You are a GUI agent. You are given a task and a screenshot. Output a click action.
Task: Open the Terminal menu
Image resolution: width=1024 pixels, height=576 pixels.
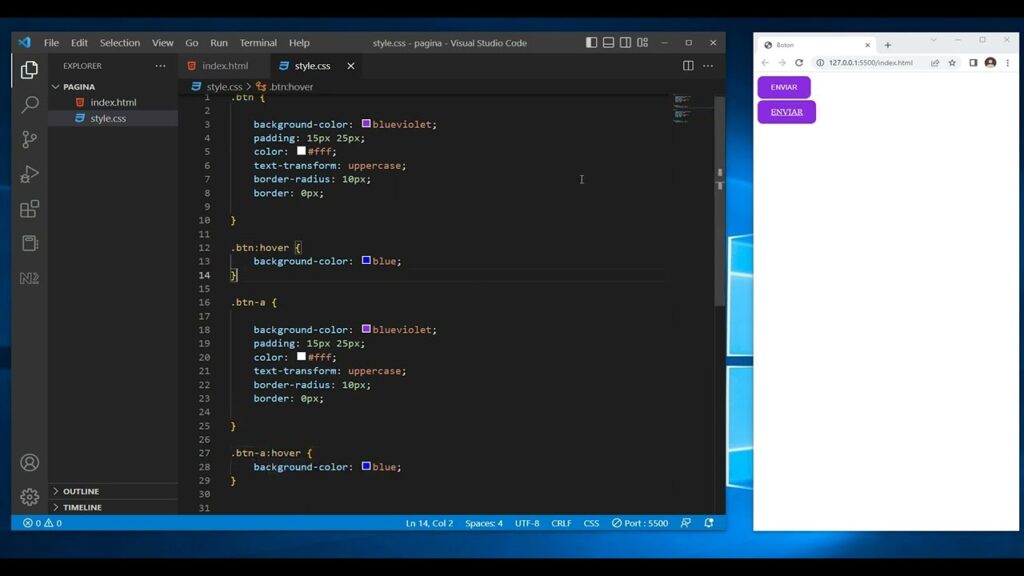(258, 43)
